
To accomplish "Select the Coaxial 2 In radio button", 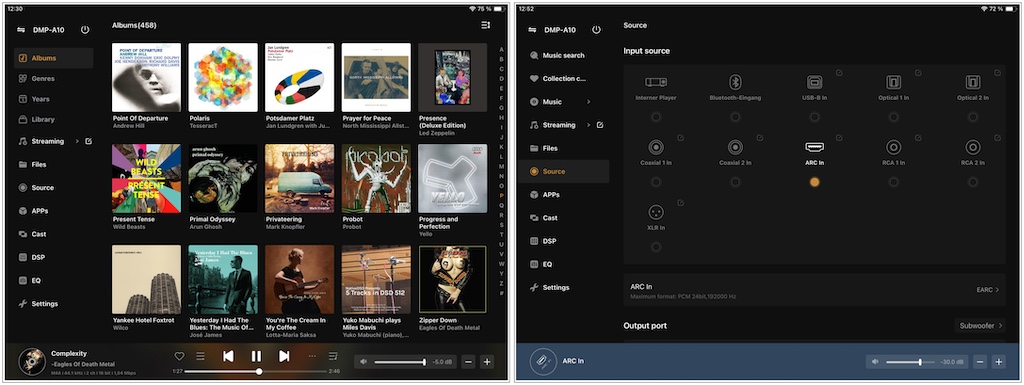I will [x=735, y=182].
